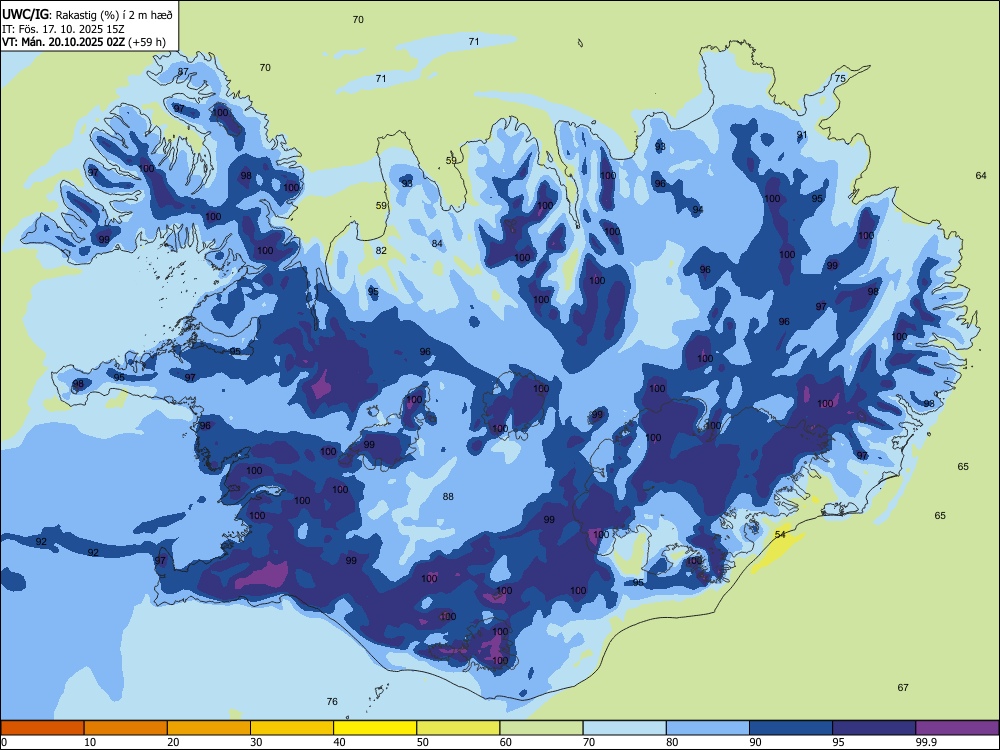Click the '90' legend tick label
This screenshot has width=1000, height=750.
(x=755, y=742)
